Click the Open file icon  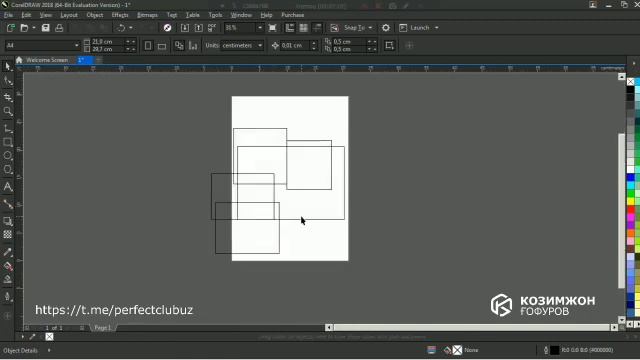24,28
